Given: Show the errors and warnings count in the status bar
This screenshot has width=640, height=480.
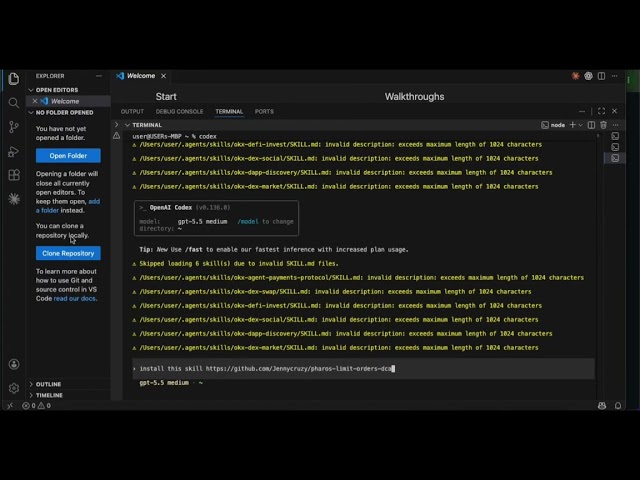Looking at the screenshot, I should point(36,406).
